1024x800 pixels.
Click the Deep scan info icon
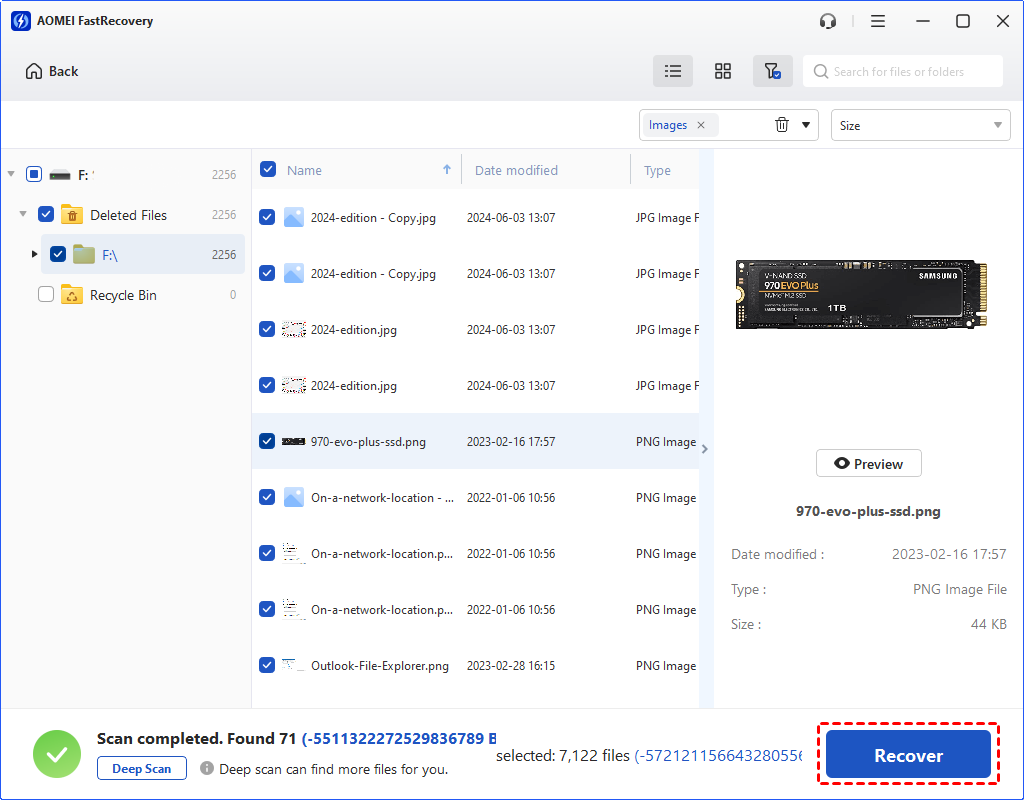point(207,768)
